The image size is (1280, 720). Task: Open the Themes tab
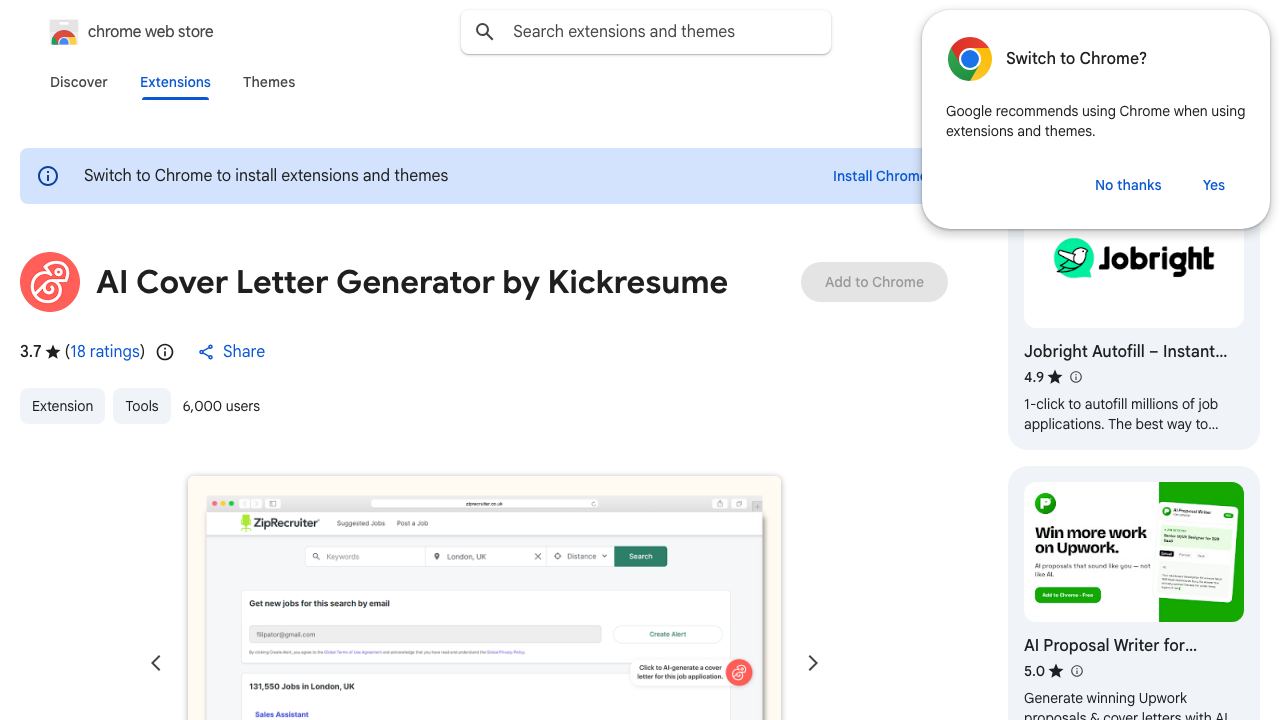(x=269, y=82)
